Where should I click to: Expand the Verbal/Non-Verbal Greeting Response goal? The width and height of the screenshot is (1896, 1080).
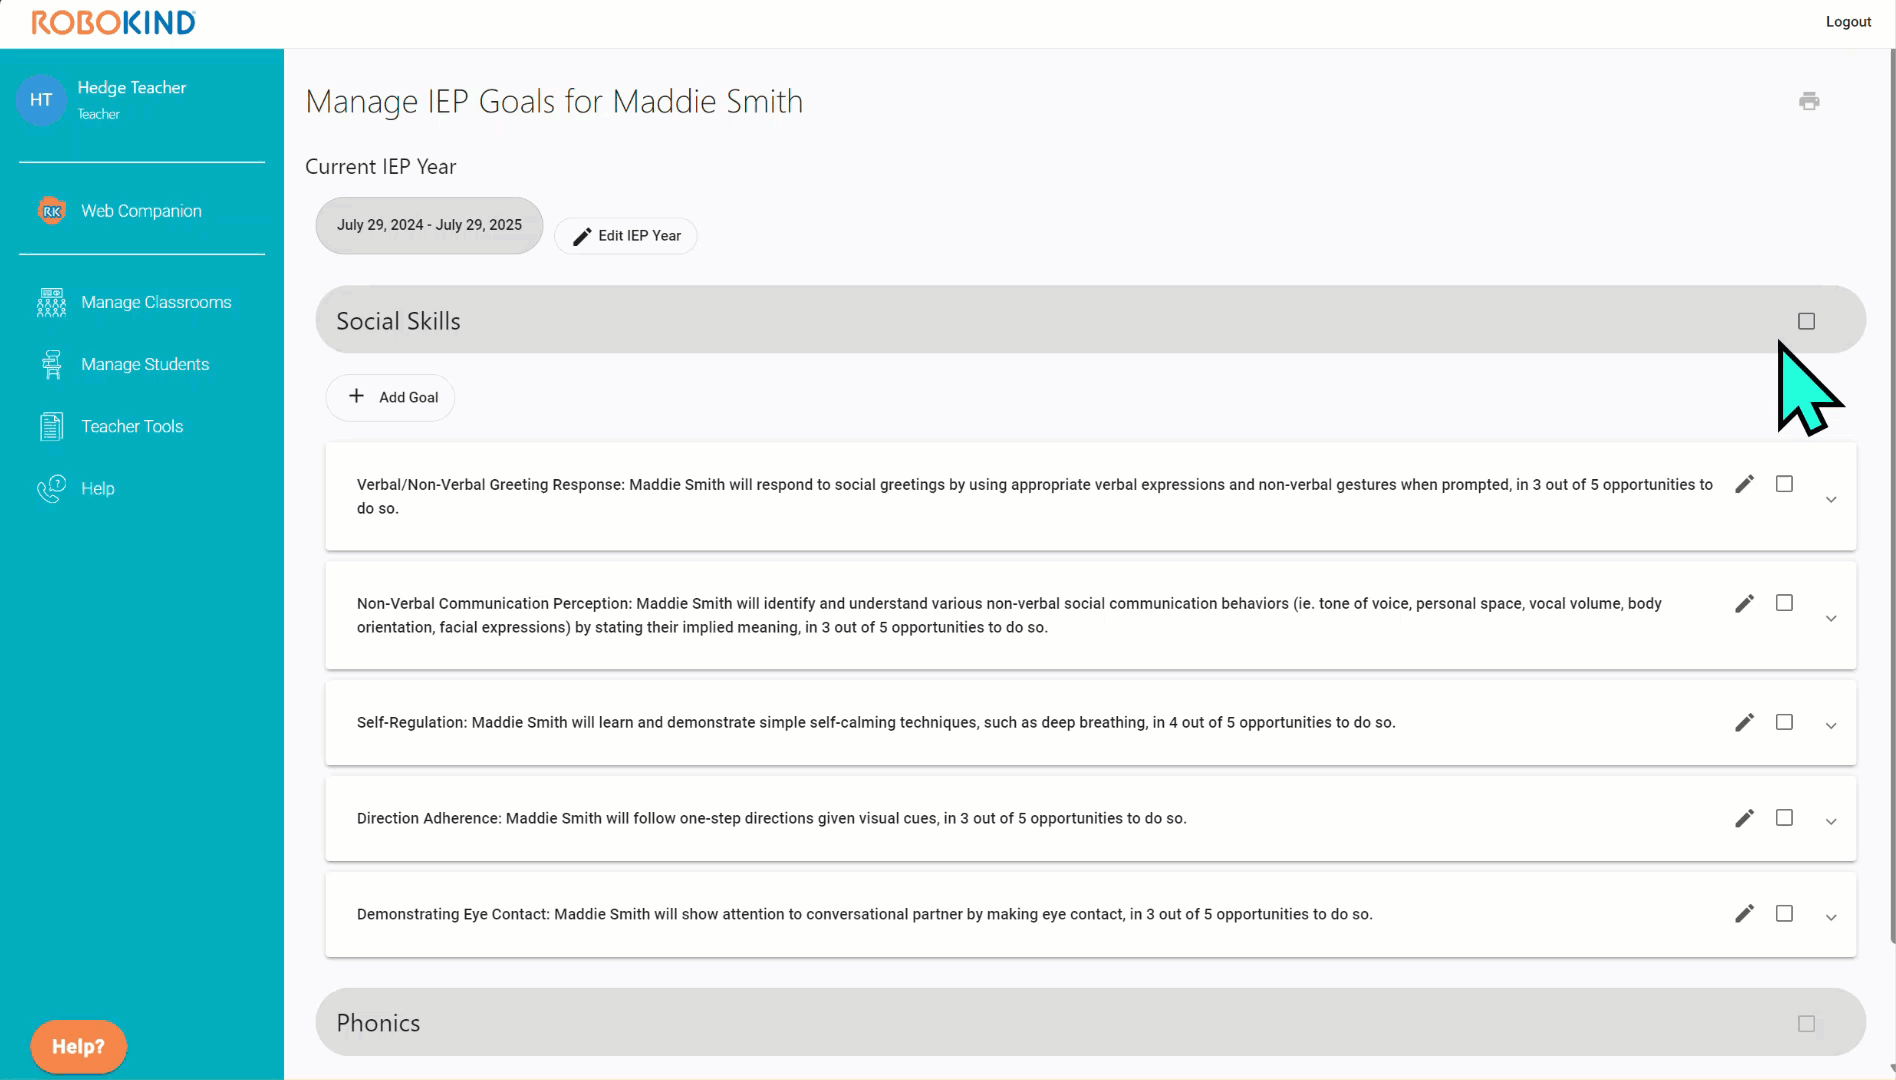pyautogui.click(x=1831, y=499)
